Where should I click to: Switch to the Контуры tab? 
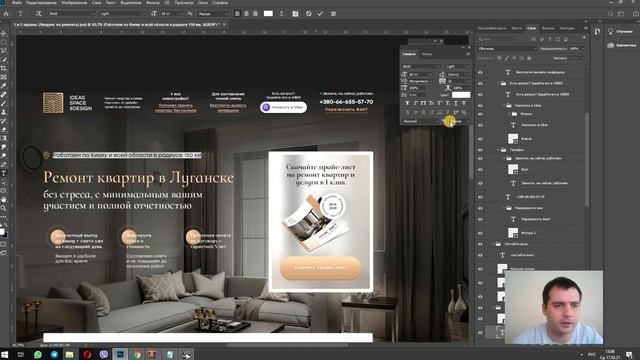click(x=567, y=28)
